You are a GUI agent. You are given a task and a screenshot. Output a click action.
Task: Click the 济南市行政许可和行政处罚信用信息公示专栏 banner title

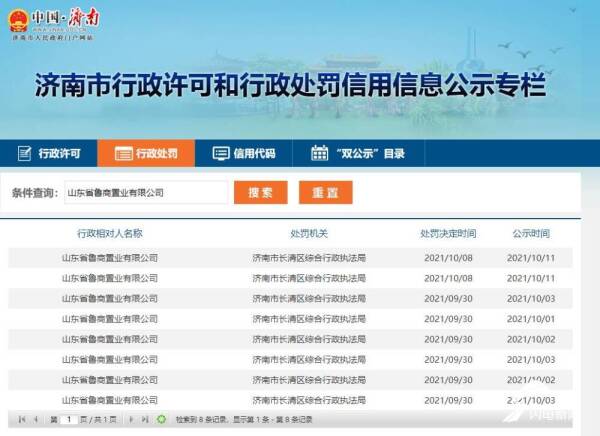[290, 85]
